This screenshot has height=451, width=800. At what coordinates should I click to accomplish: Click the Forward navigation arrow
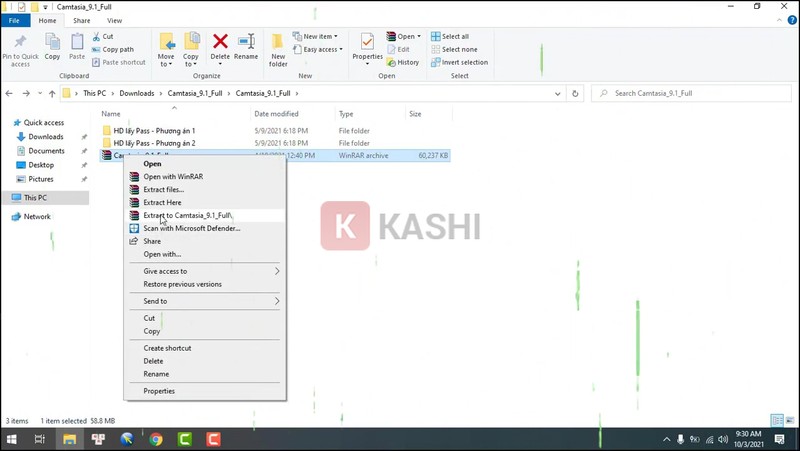point(26,93)
